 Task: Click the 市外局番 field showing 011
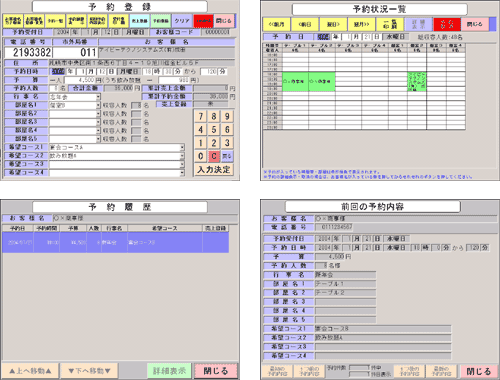pos(75,52)
